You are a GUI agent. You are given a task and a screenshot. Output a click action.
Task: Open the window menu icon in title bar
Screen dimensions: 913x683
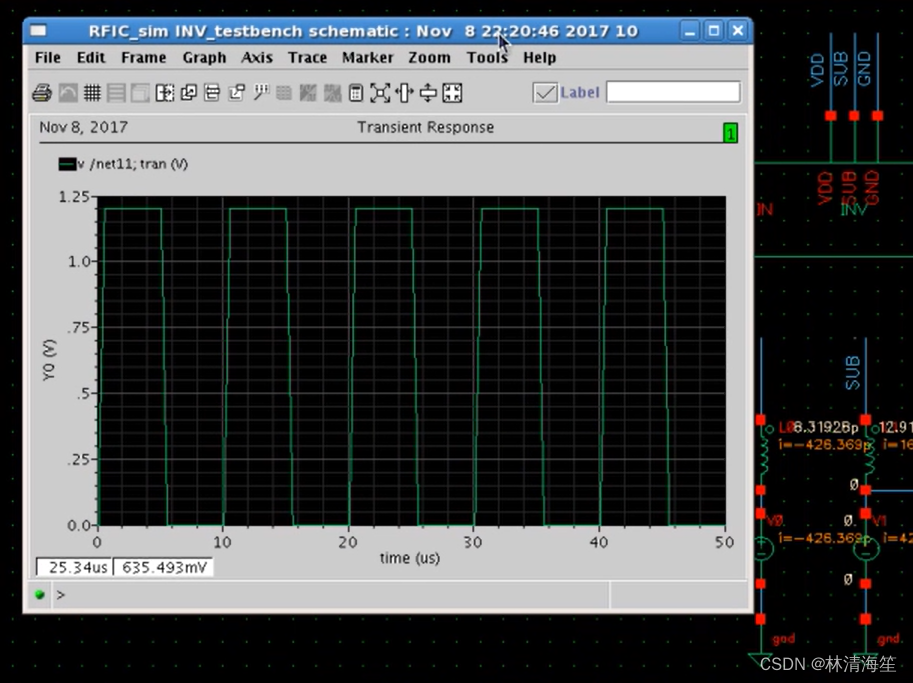click(x=38, y=30)
